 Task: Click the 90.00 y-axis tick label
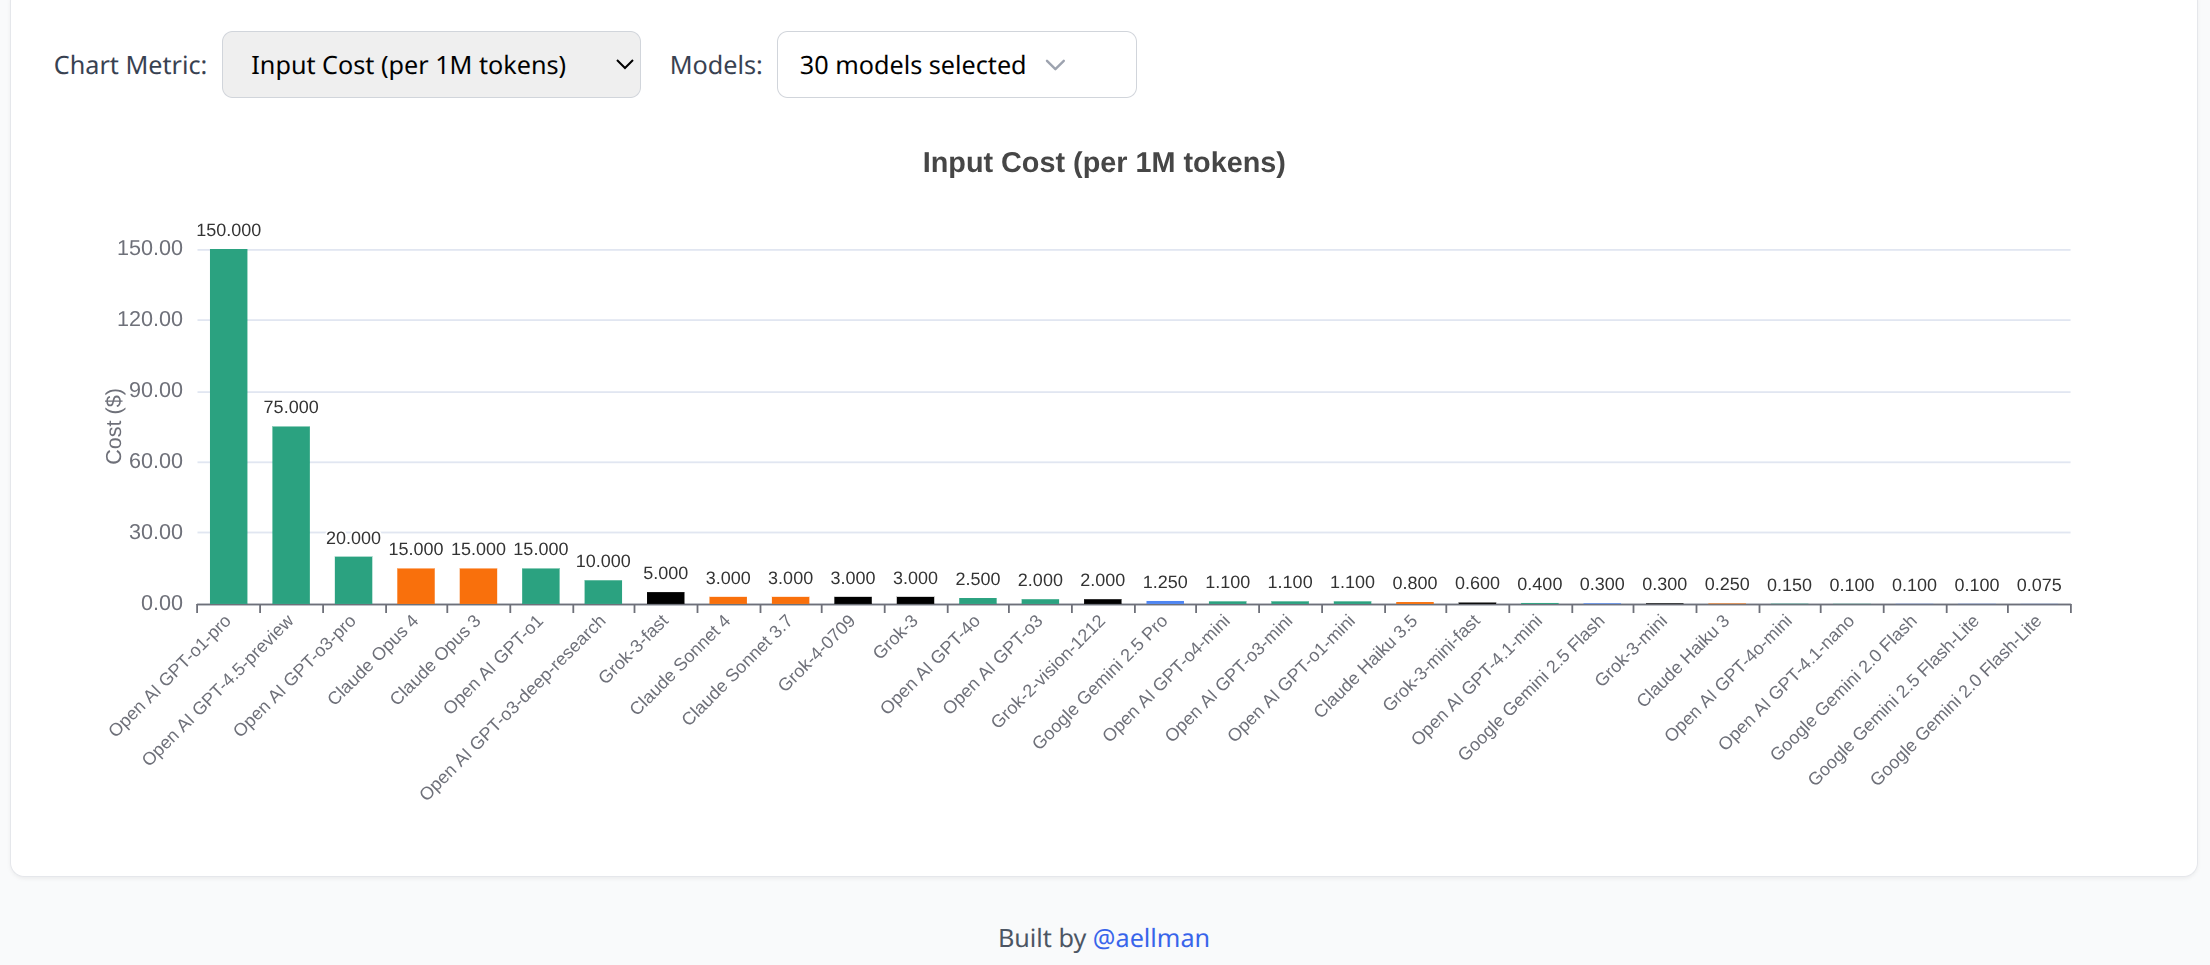(156, 390)
